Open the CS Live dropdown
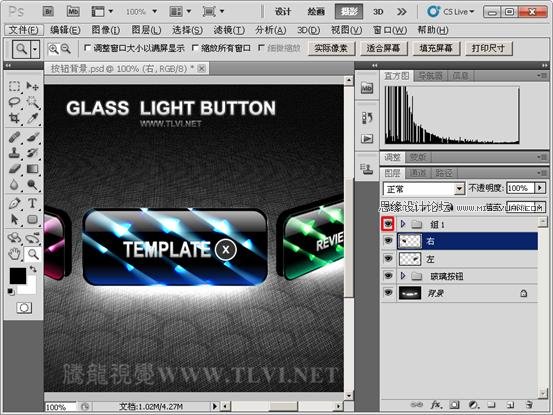The image size is (553, 415). coord(451,12)
